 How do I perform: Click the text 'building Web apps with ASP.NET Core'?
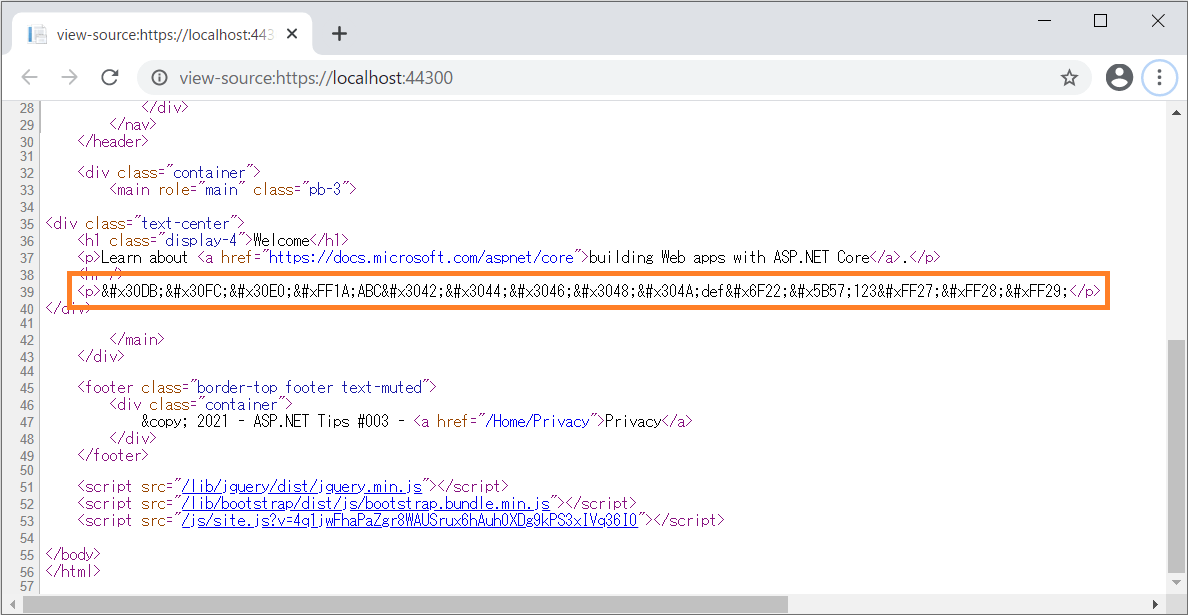coord(728,258)
